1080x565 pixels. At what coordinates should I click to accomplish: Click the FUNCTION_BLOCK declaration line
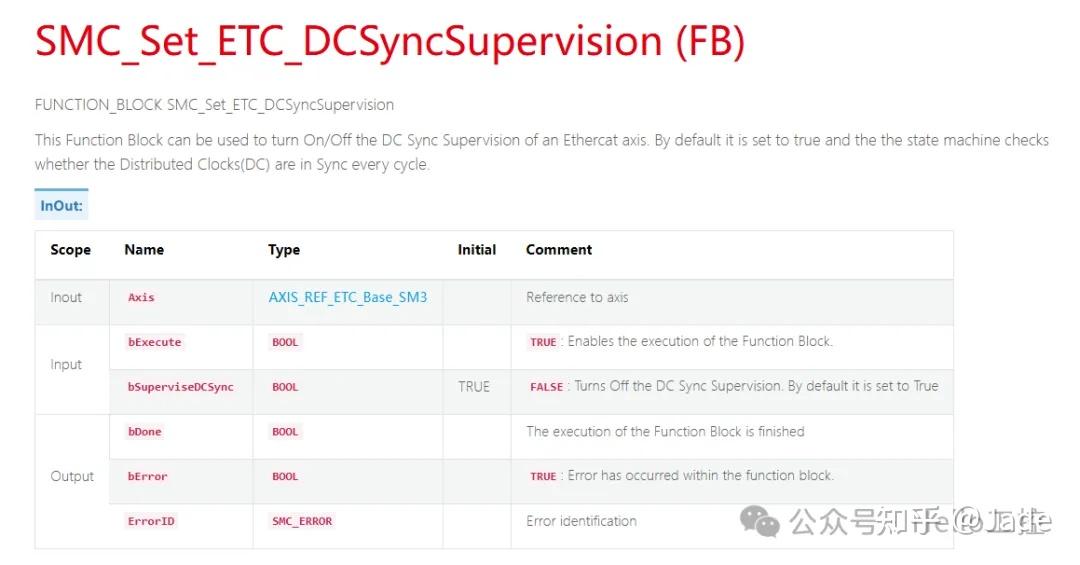pos(214,105)
